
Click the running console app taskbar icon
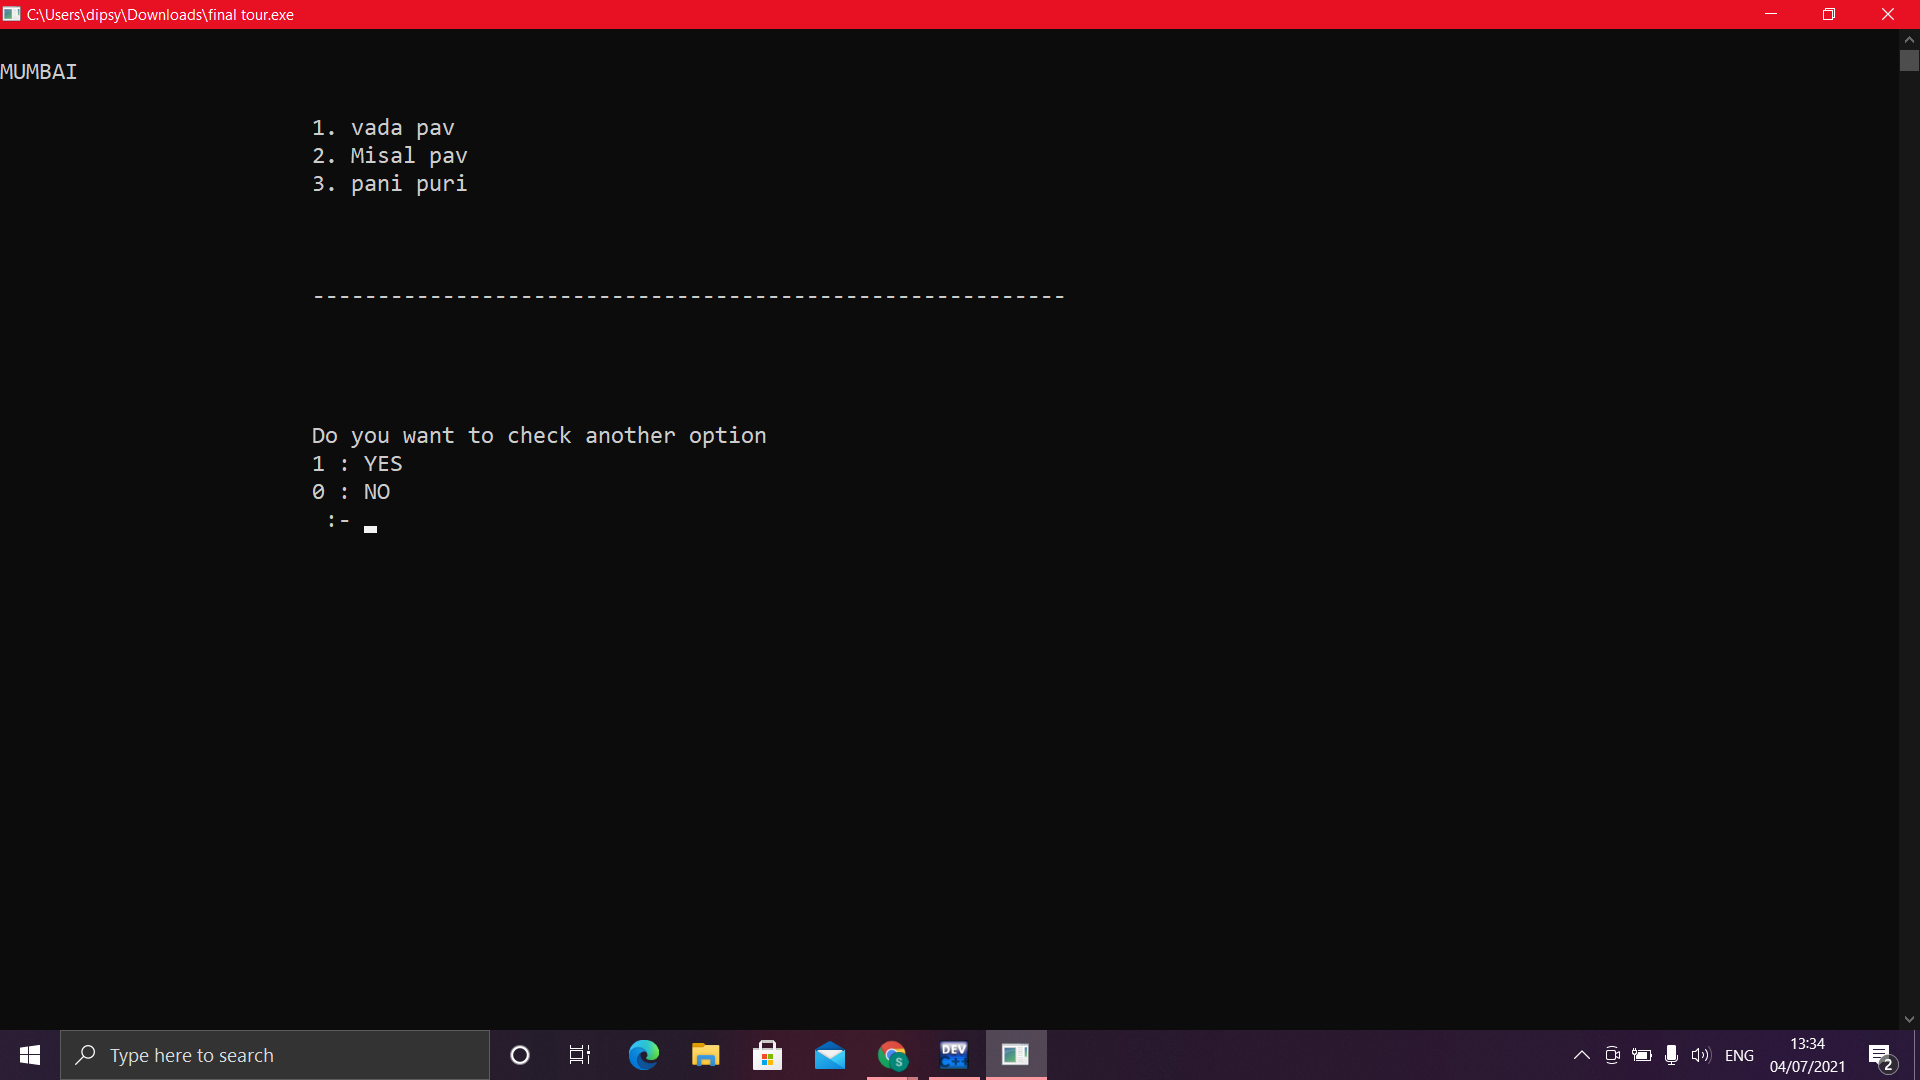tap(1016, 1055)
